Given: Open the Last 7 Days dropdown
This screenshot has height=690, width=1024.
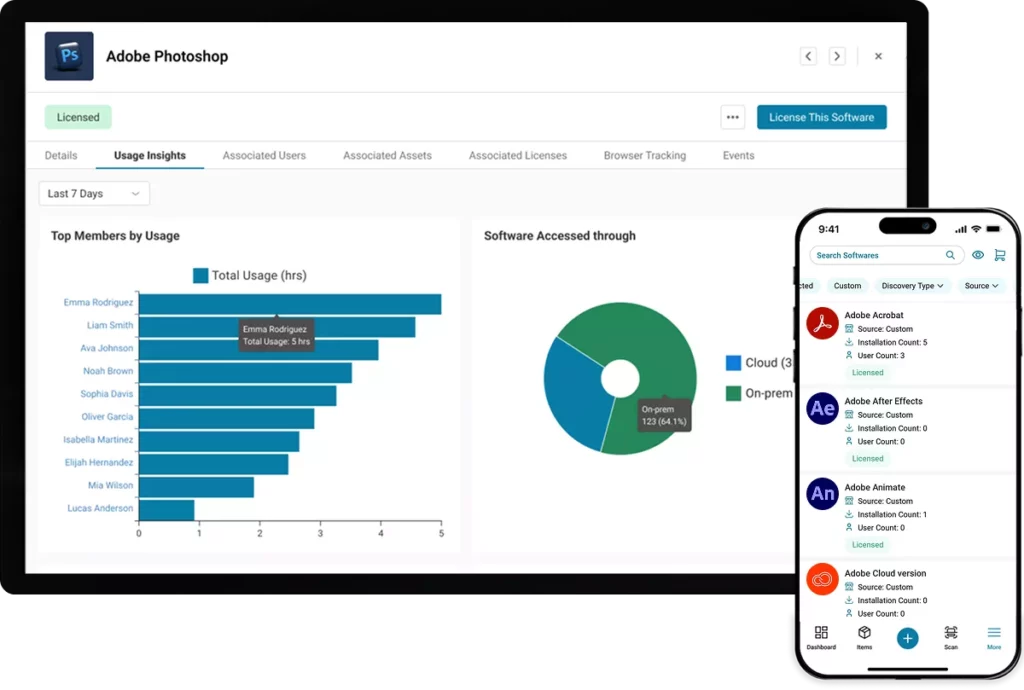Looking at the screenshot, I should click(x=94, y=193).
